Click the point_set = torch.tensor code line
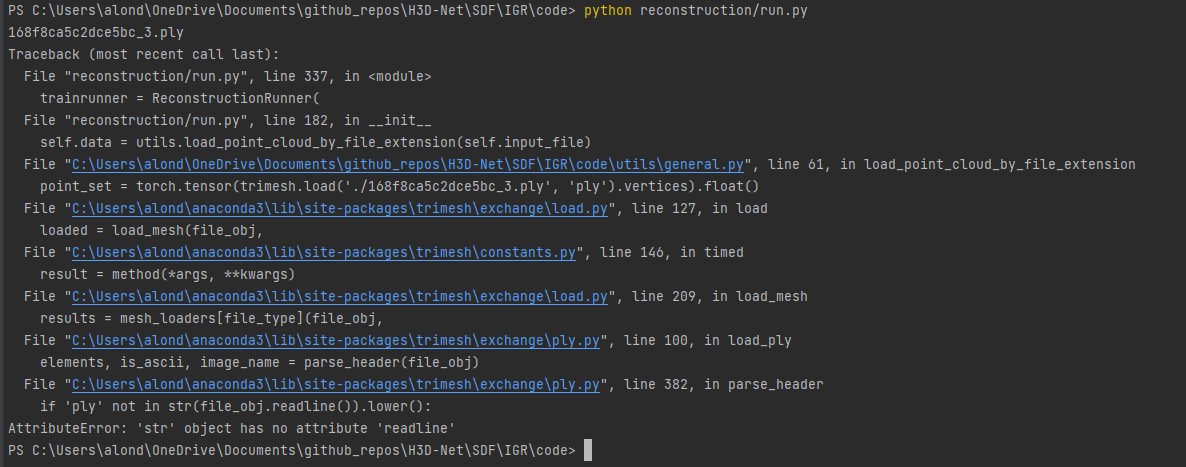The image size is (1186, 467). tap(399, 186)
